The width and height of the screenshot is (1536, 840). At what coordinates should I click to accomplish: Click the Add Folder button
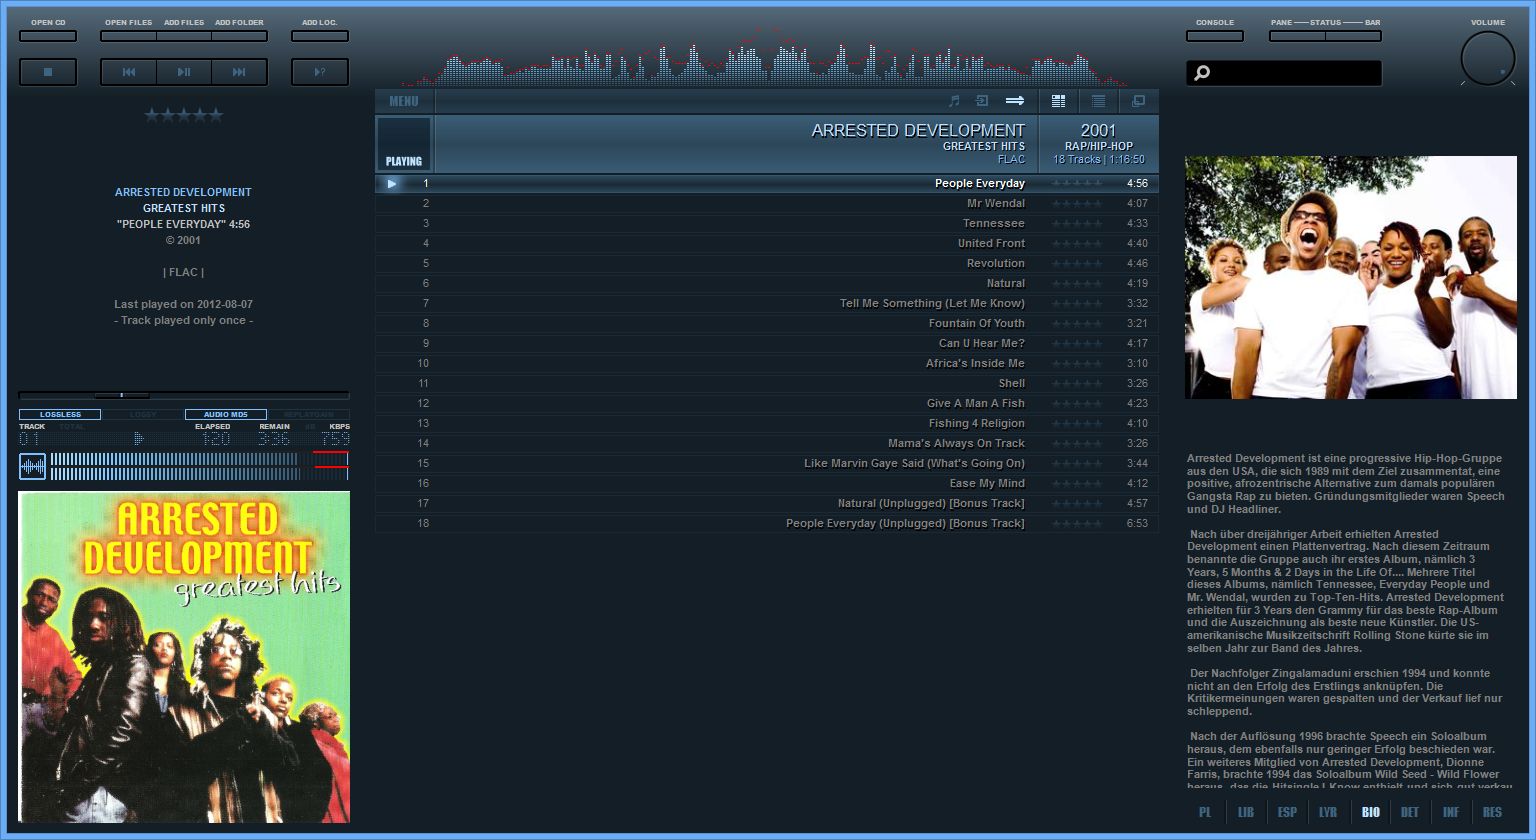(239, 36)
